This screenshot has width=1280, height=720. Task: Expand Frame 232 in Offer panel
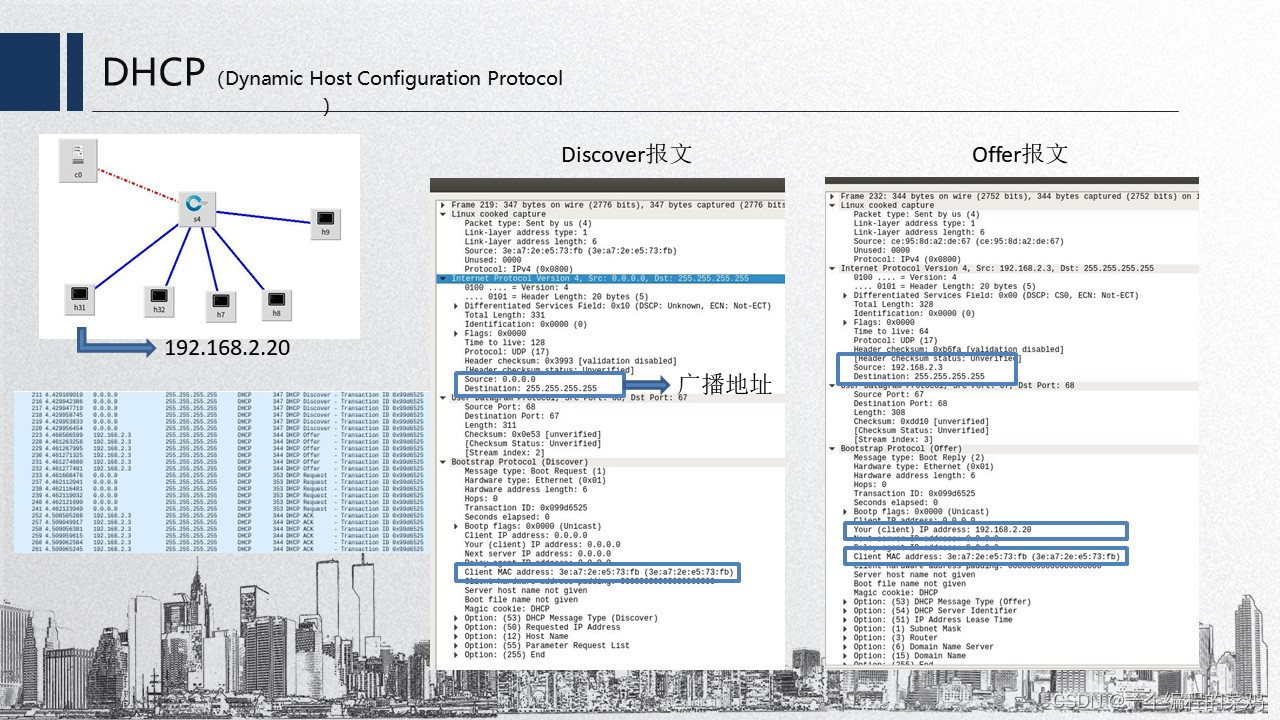point(832,196)
